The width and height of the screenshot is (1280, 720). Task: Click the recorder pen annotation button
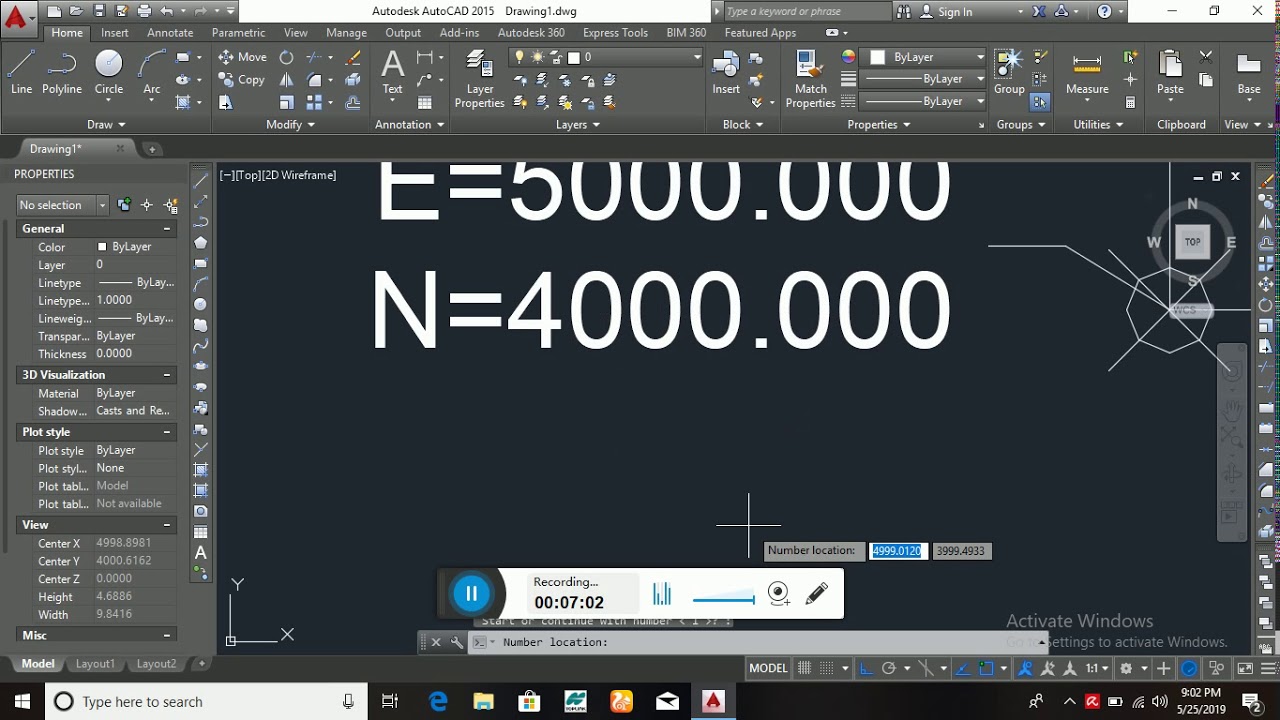816,594
